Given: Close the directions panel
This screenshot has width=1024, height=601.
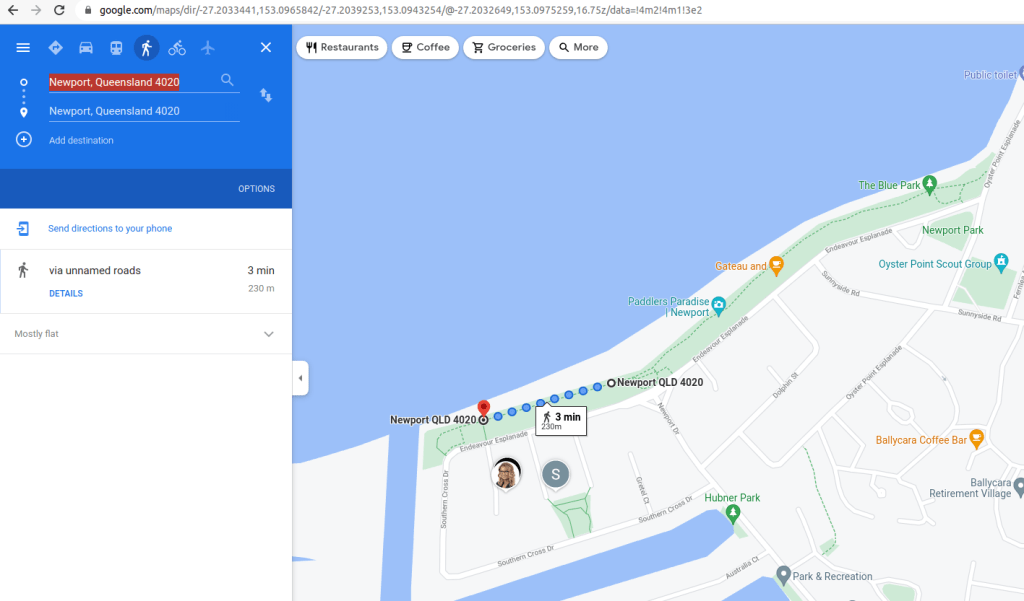Looking at the screenshot, I should [266, 48].
